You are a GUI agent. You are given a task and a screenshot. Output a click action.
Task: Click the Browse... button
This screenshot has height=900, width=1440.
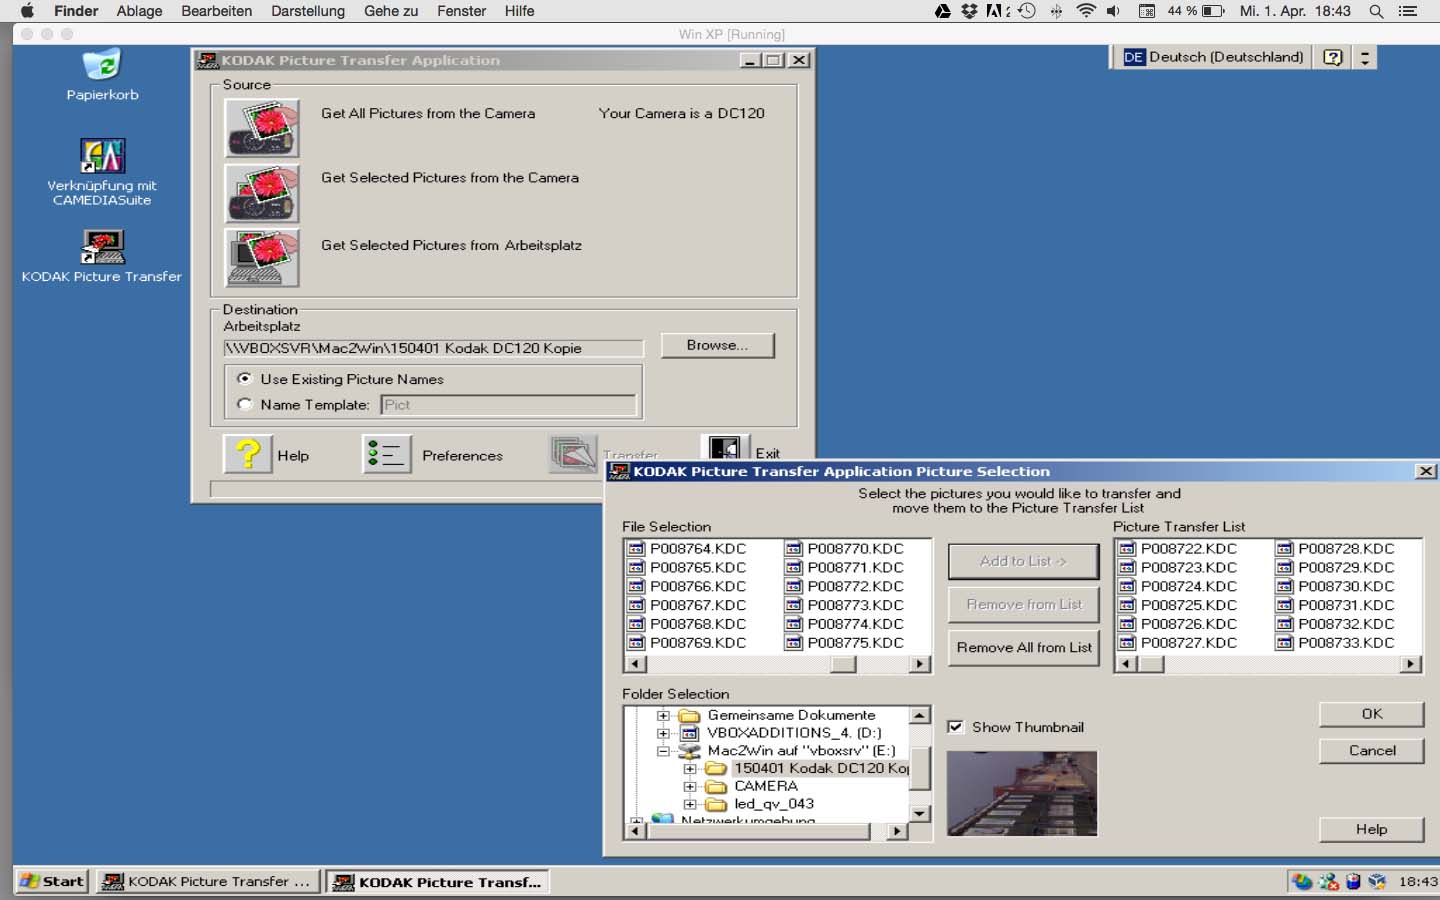coord(717,345)
